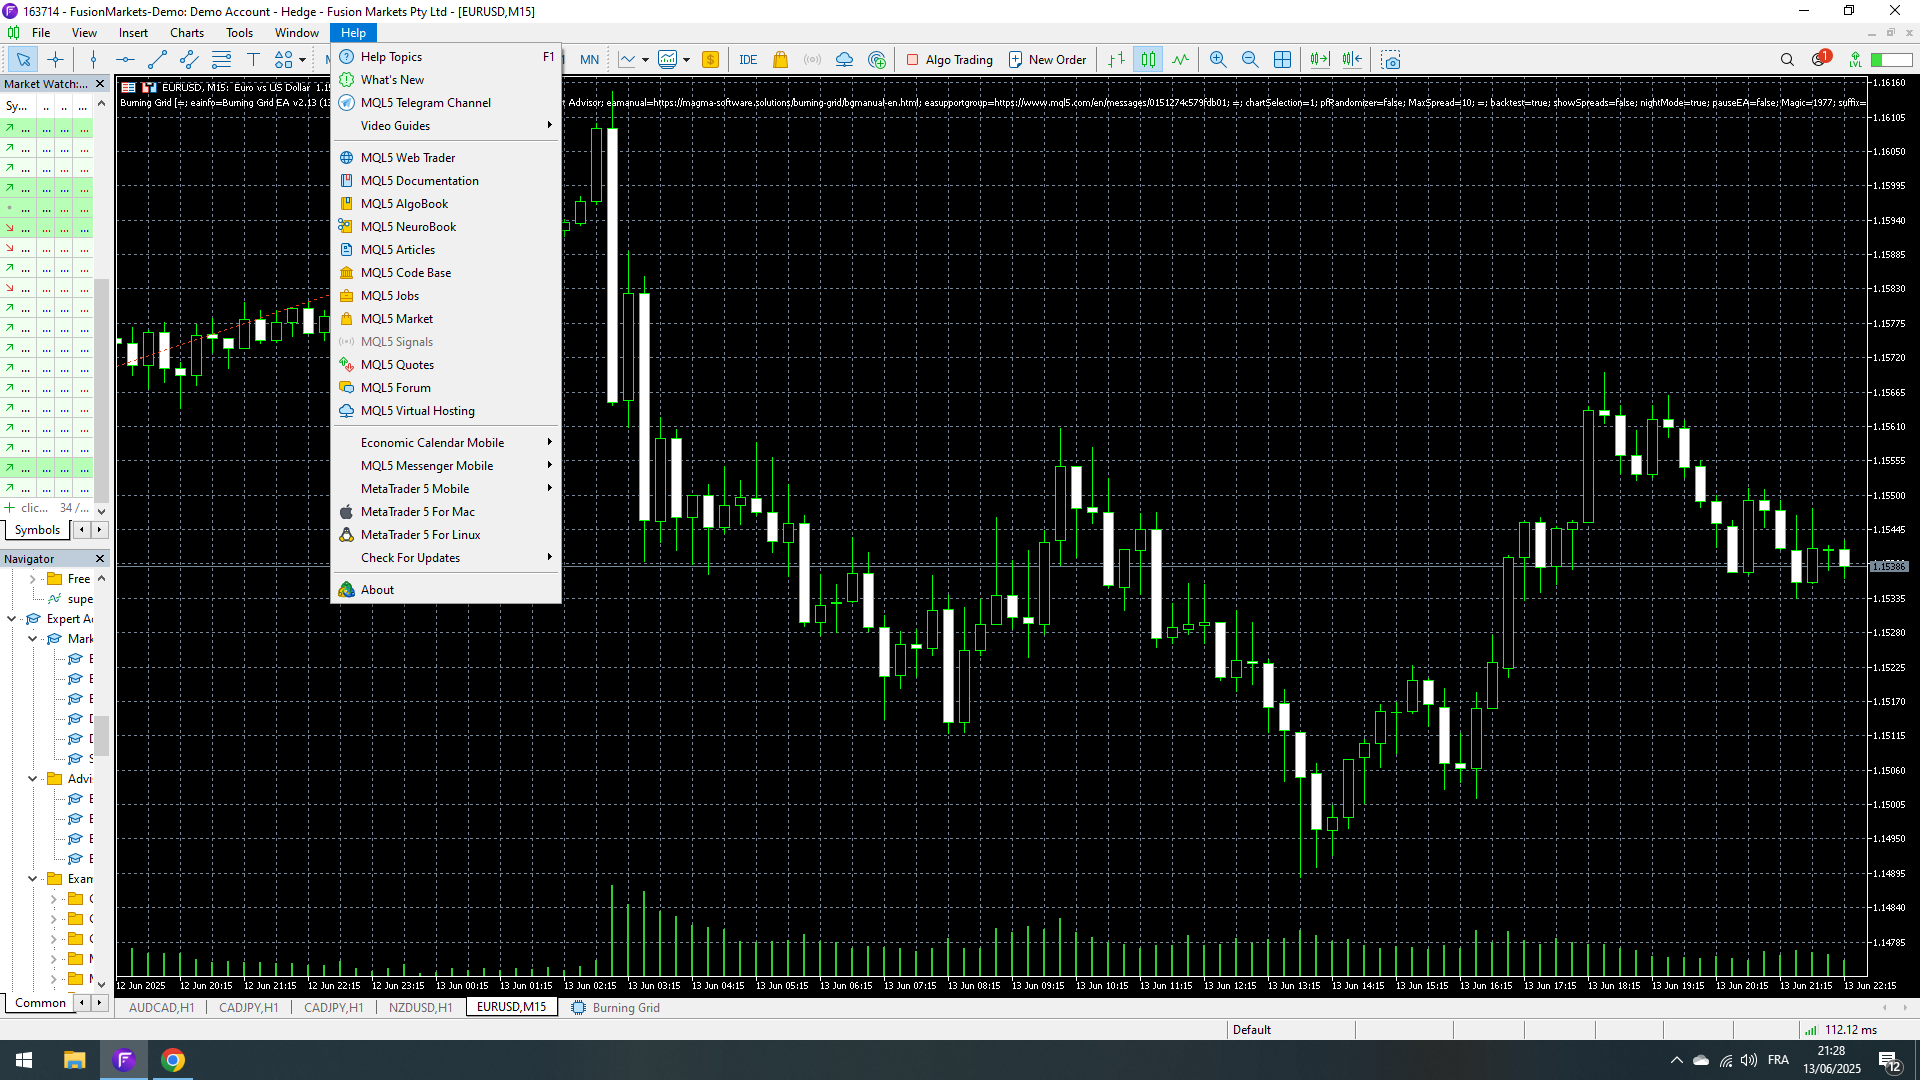Expand the Free folder in Navigator
The width and height of the screenshot is (1920, 1080).
[x=33, y=579]
